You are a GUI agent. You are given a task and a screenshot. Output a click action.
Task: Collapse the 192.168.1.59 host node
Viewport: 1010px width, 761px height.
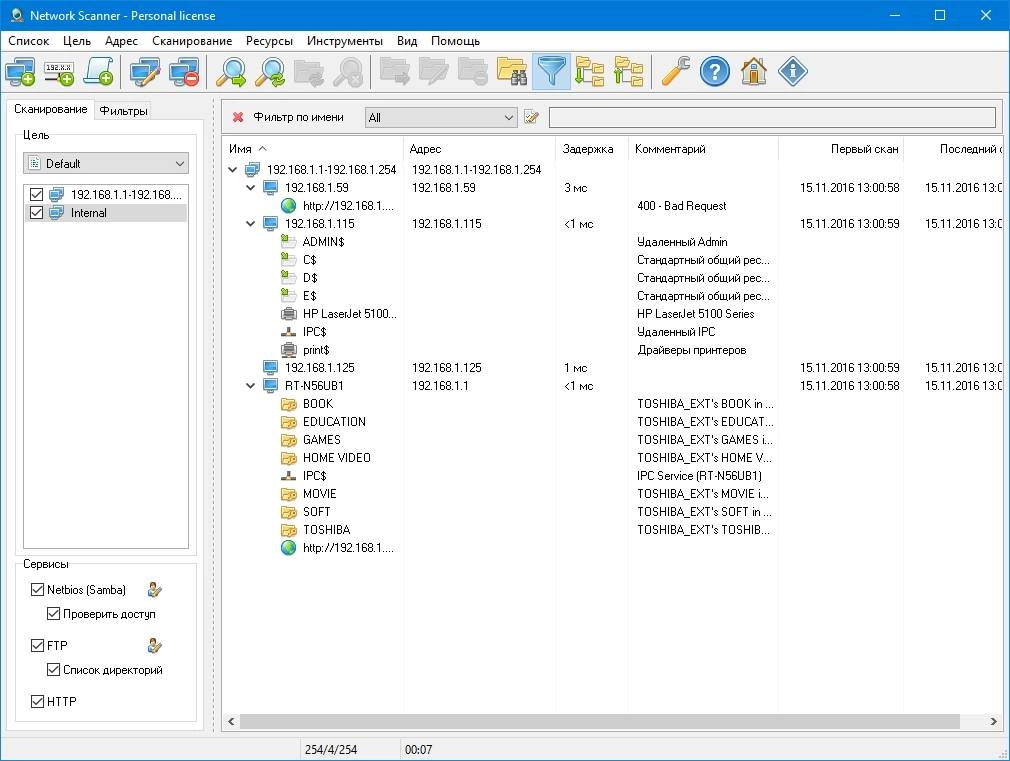(x=251, y=188)
